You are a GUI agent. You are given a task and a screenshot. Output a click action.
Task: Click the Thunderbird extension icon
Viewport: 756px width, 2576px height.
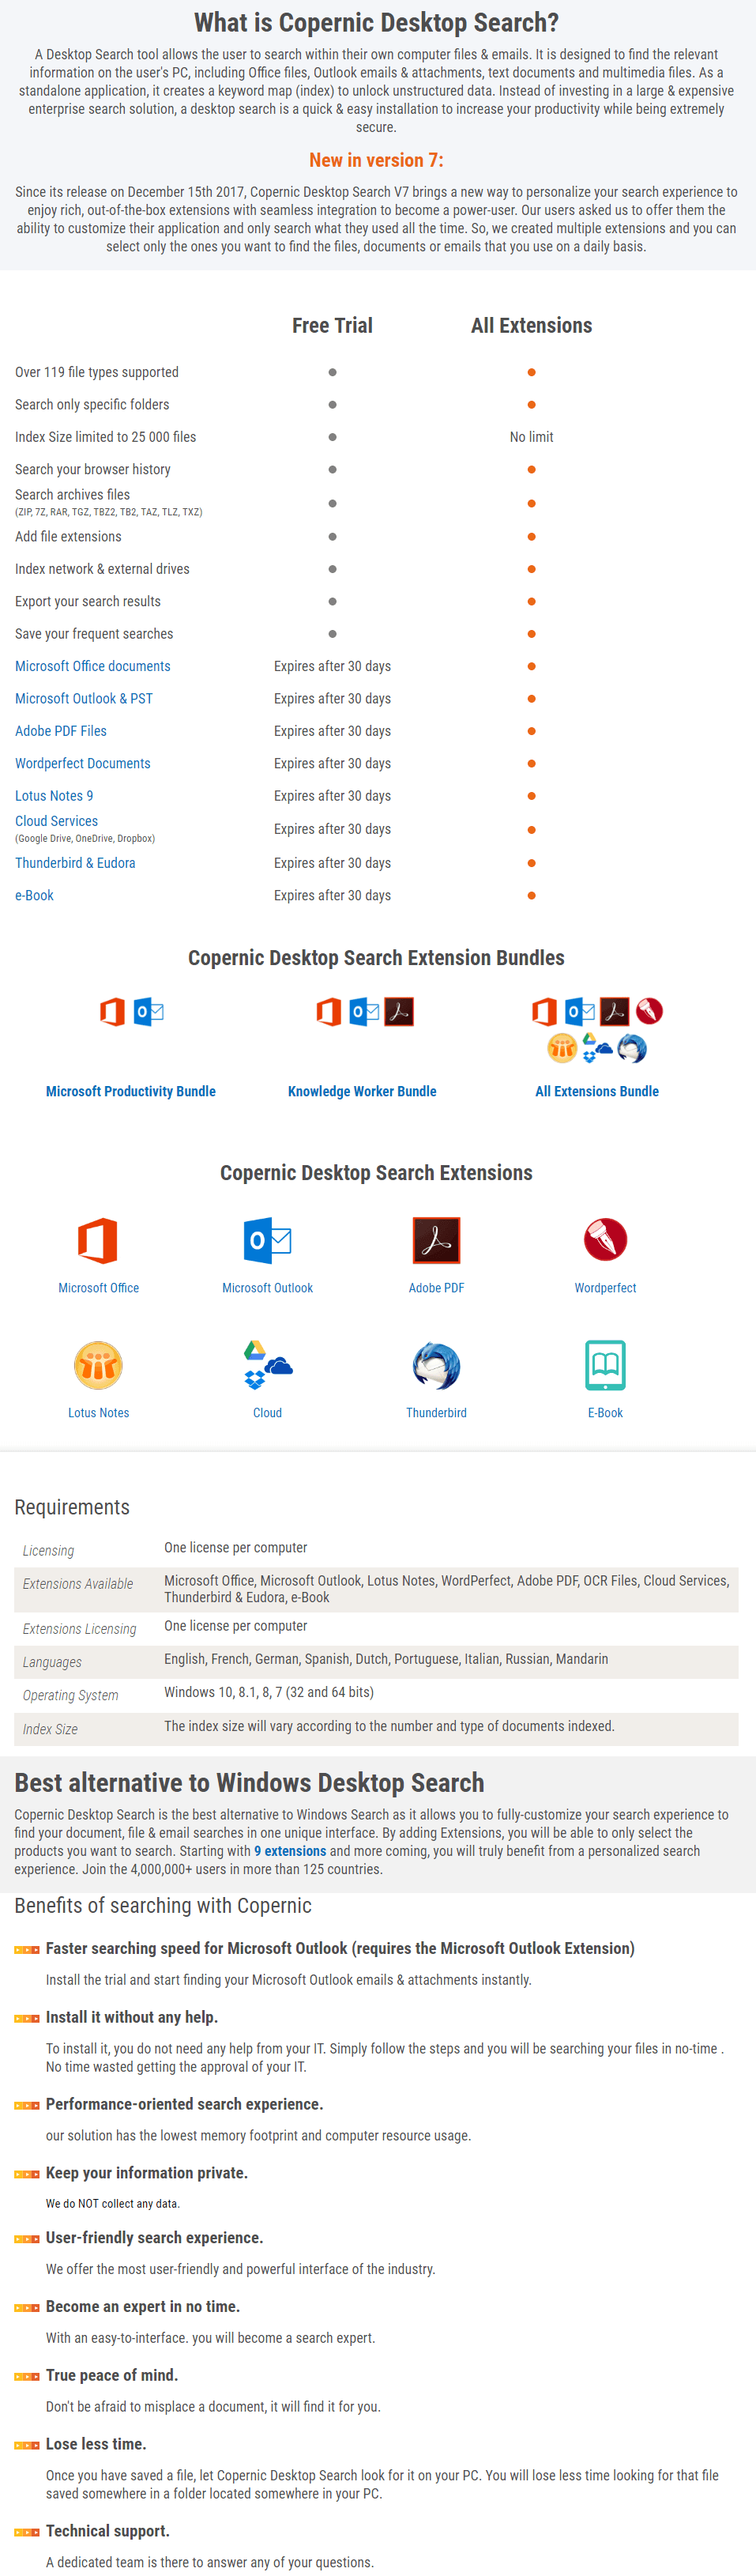point(436,1365)
